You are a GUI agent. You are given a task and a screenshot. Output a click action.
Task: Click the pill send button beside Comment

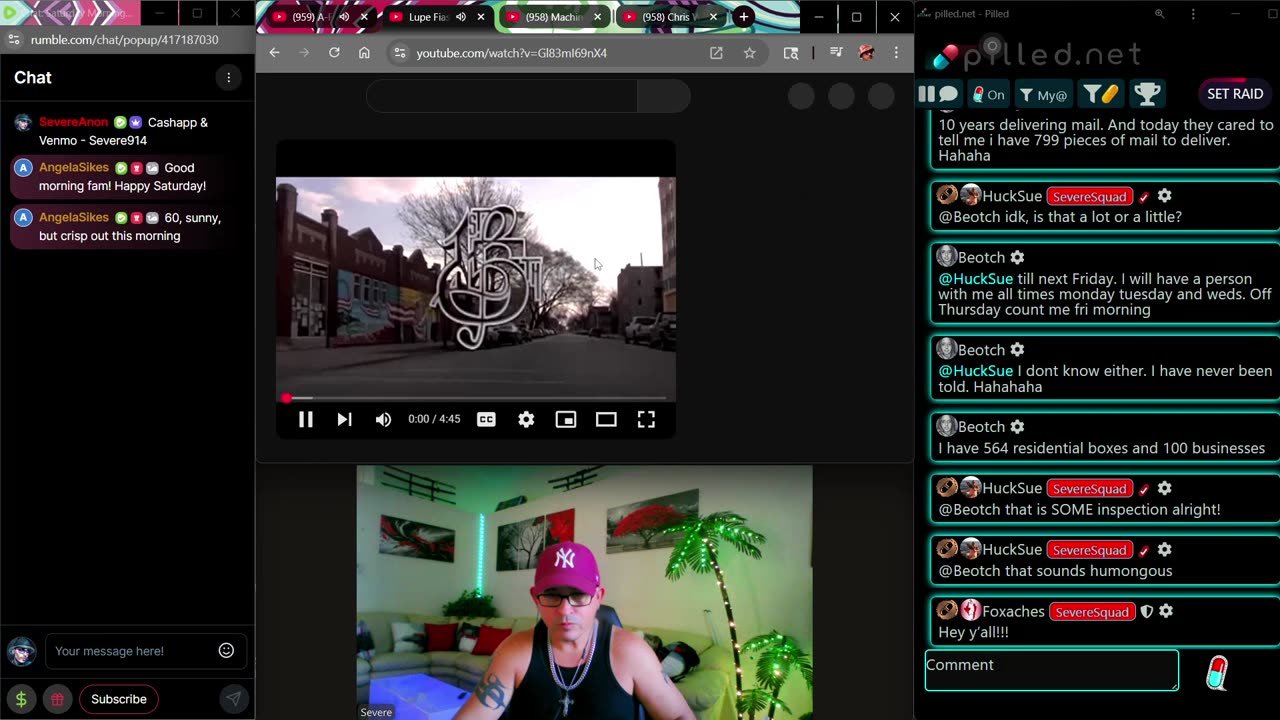tap(1216, 673)
